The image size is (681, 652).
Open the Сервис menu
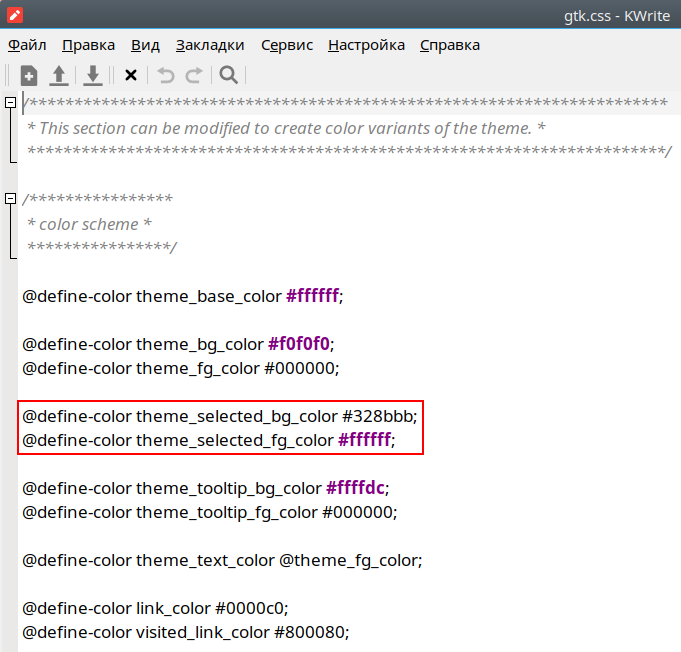(x=287, y=45)
